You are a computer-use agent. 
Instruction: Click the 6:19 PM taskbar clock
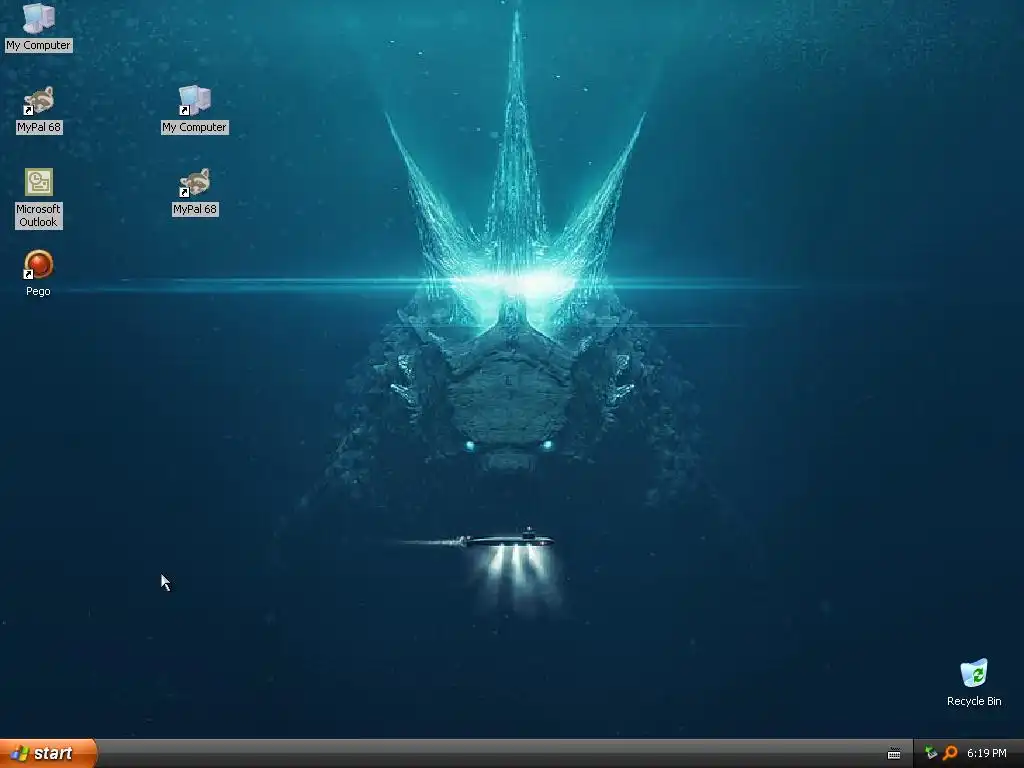987,754
